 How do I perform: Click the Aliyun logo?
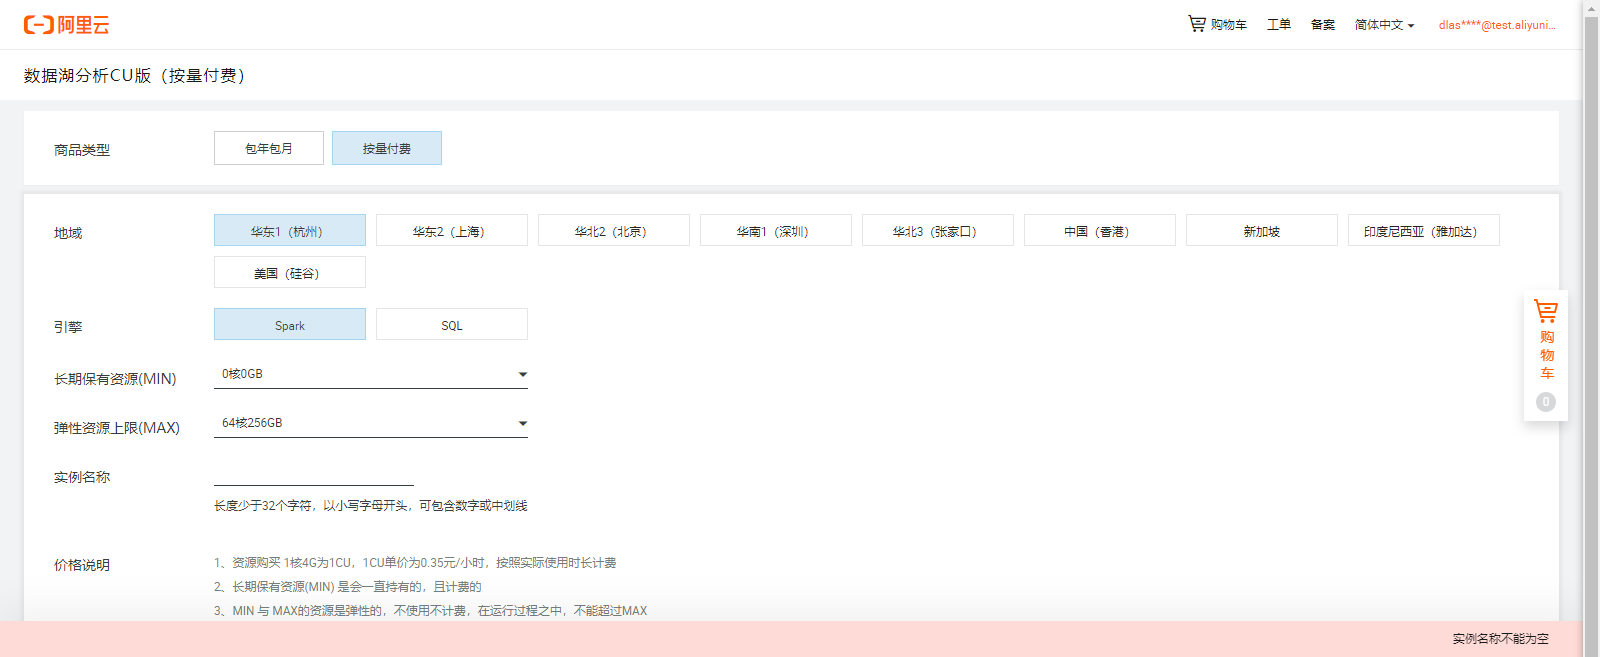pos(67,25)
